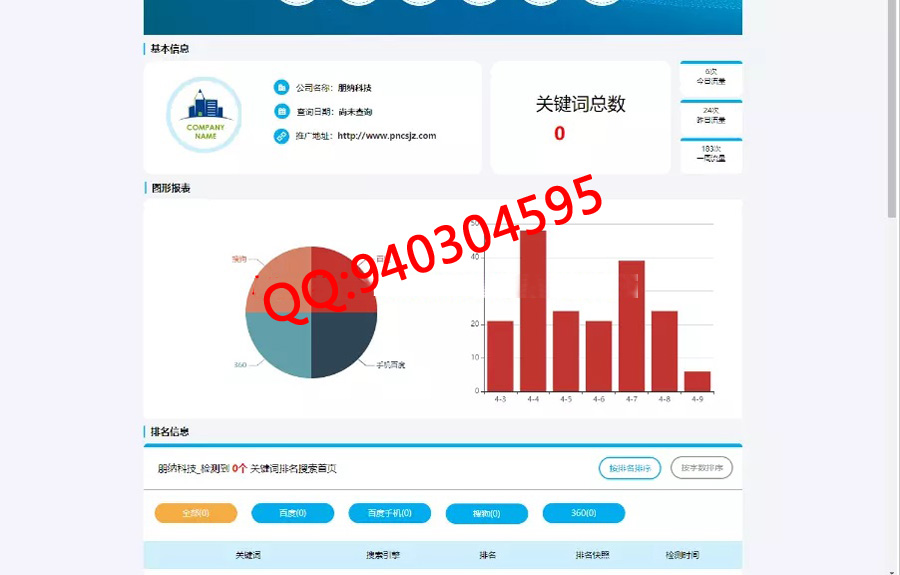Click the 按排名排序 sort button

629,468
